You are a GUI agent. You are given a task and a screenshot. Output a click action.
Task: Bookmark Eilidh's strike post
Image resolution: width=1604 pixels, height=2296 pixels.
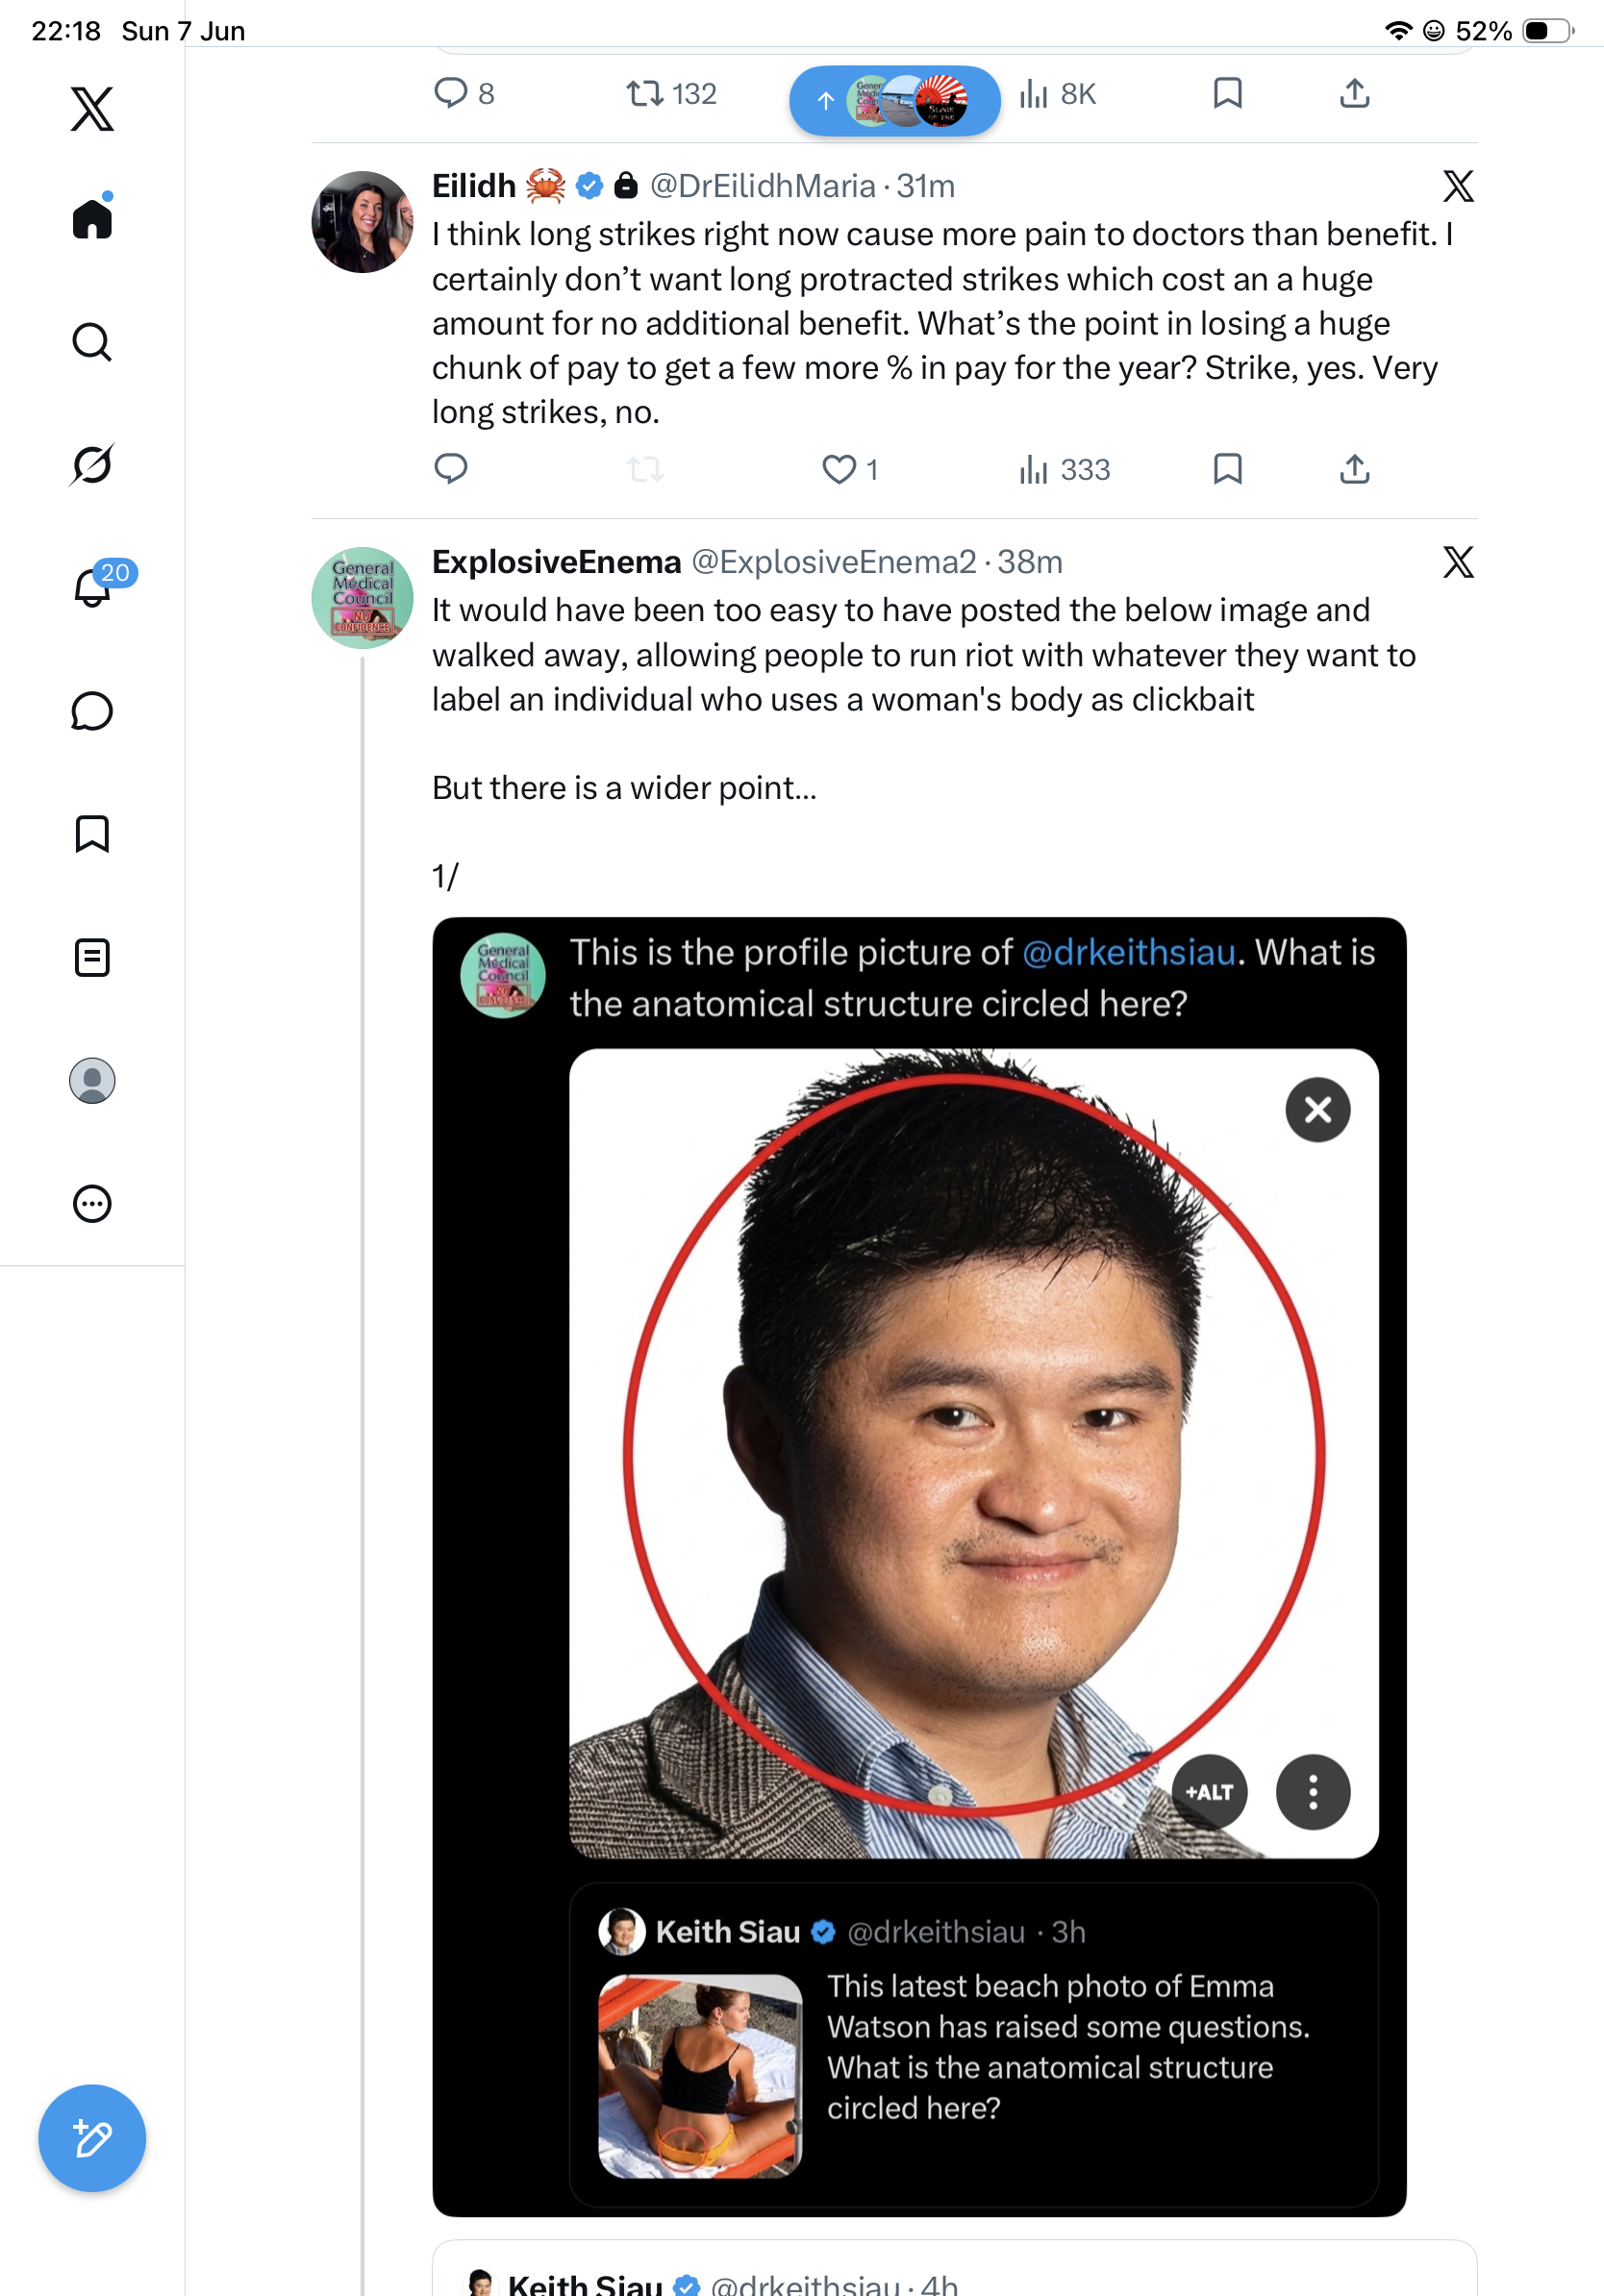(x=1227, y=469)
